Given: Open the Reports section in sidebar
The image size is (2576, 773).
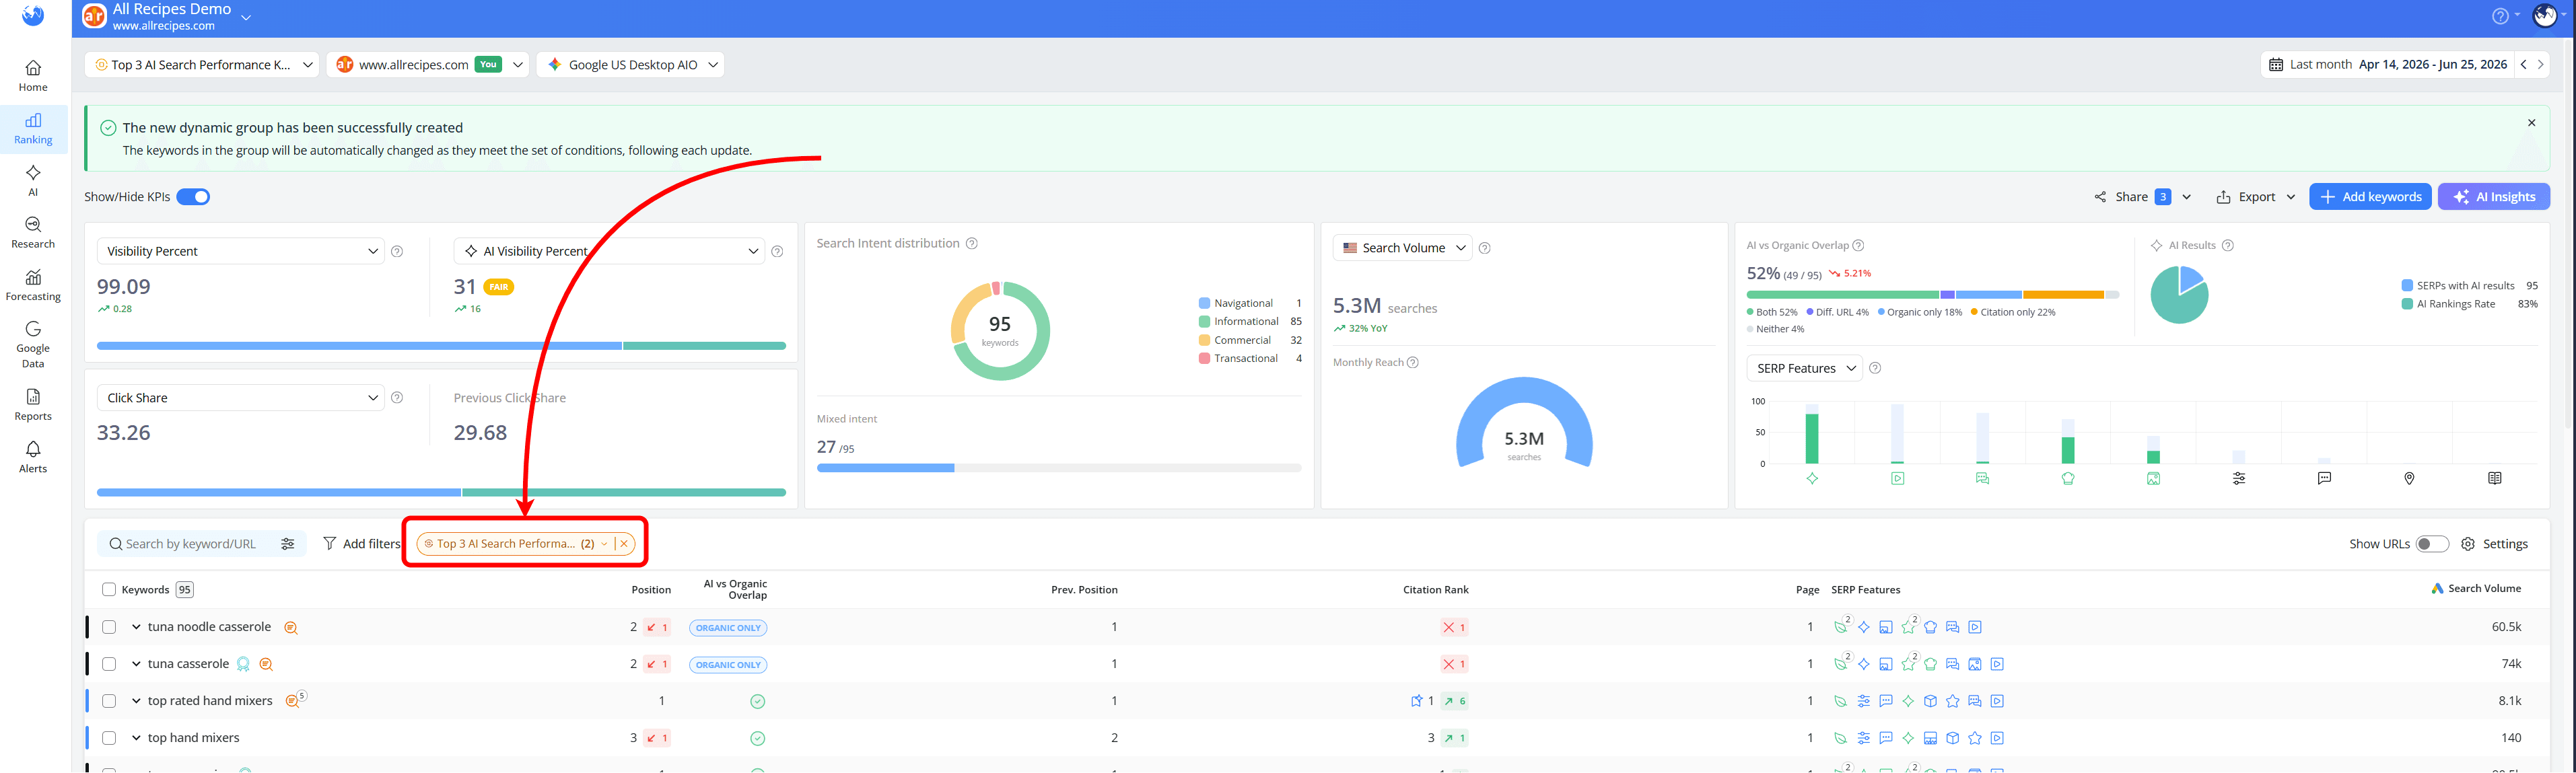Looking at the screenshot, I should point(33,405).
